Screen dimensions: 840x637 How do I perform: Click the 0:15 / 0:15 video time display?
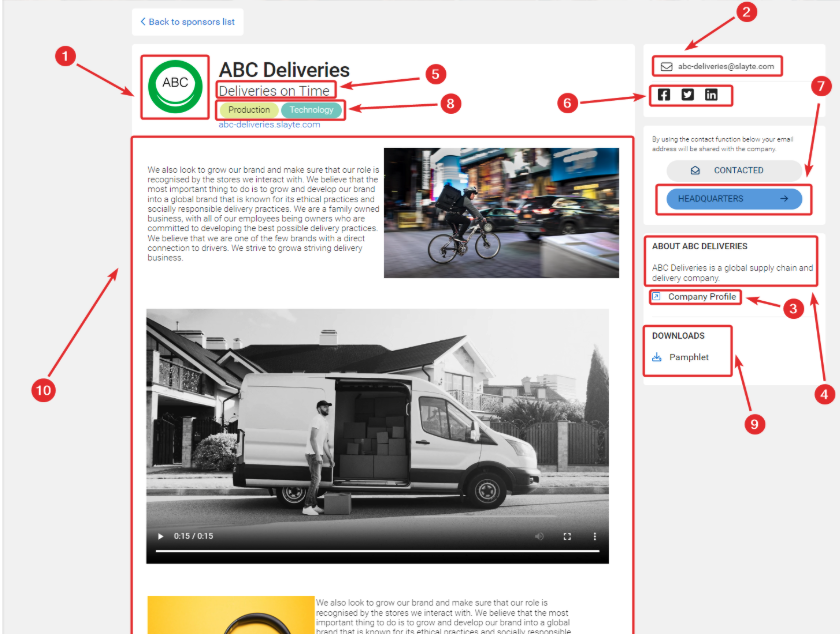click(193, 536)
